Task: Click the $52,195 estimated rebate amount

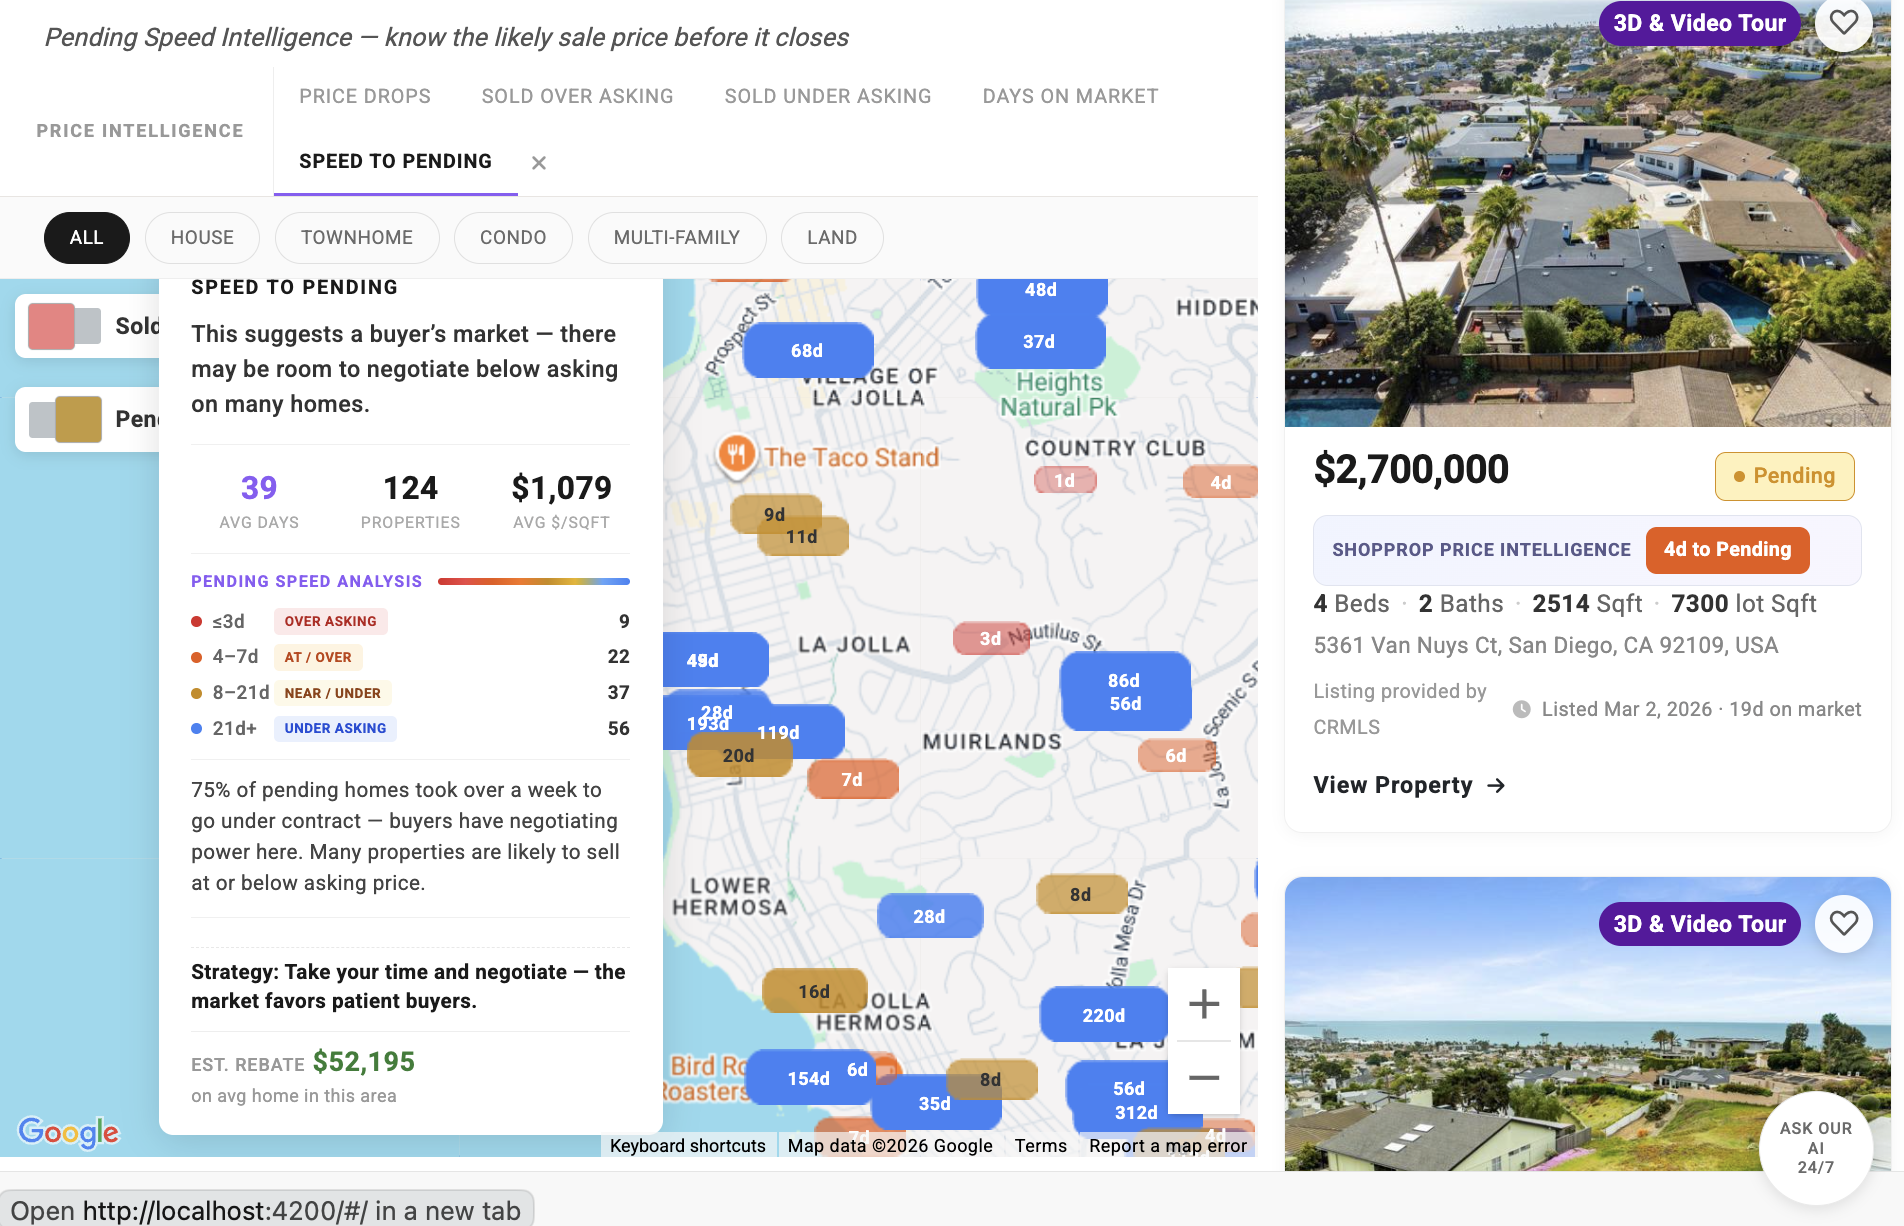Action: click(x=364, y=1062)
